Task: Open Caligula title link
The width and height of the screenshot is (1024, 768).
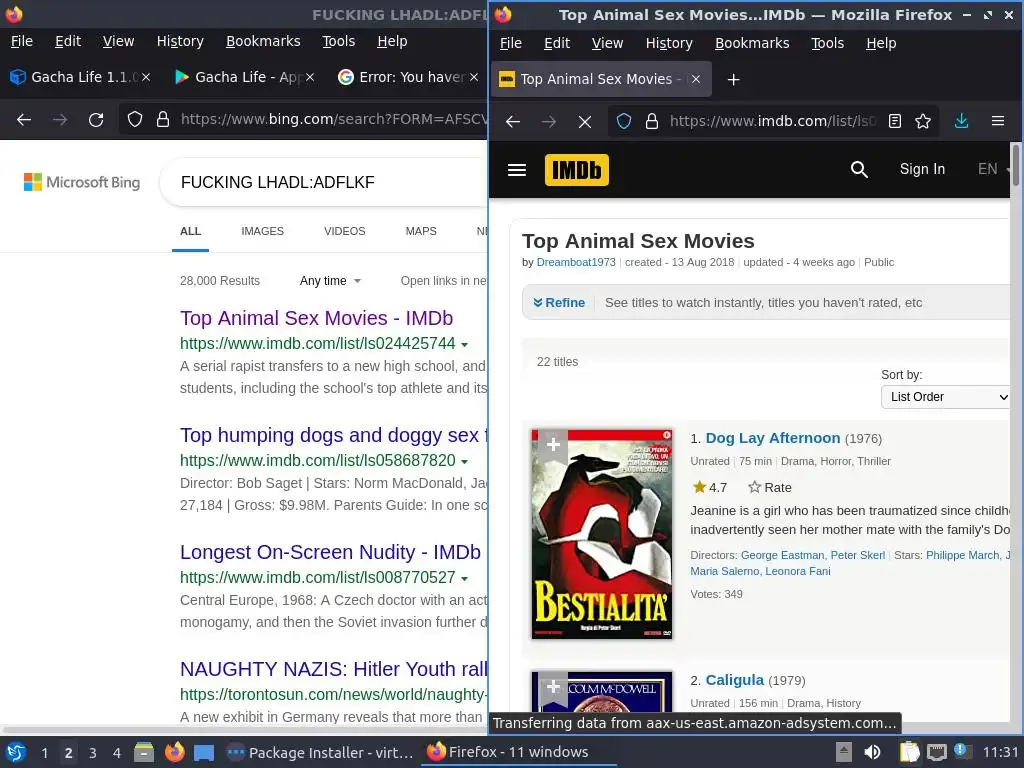Action: [735, 680]
